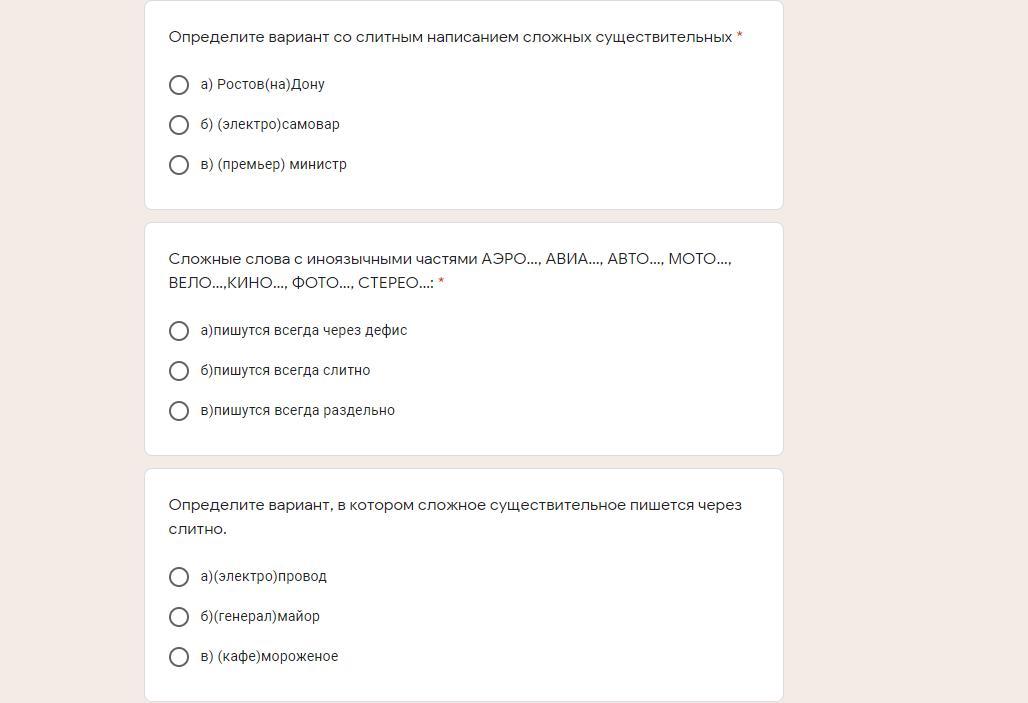Select the а)(электро)провод radio button
The width and height of the screenshot is (1028, 703).
178,577
